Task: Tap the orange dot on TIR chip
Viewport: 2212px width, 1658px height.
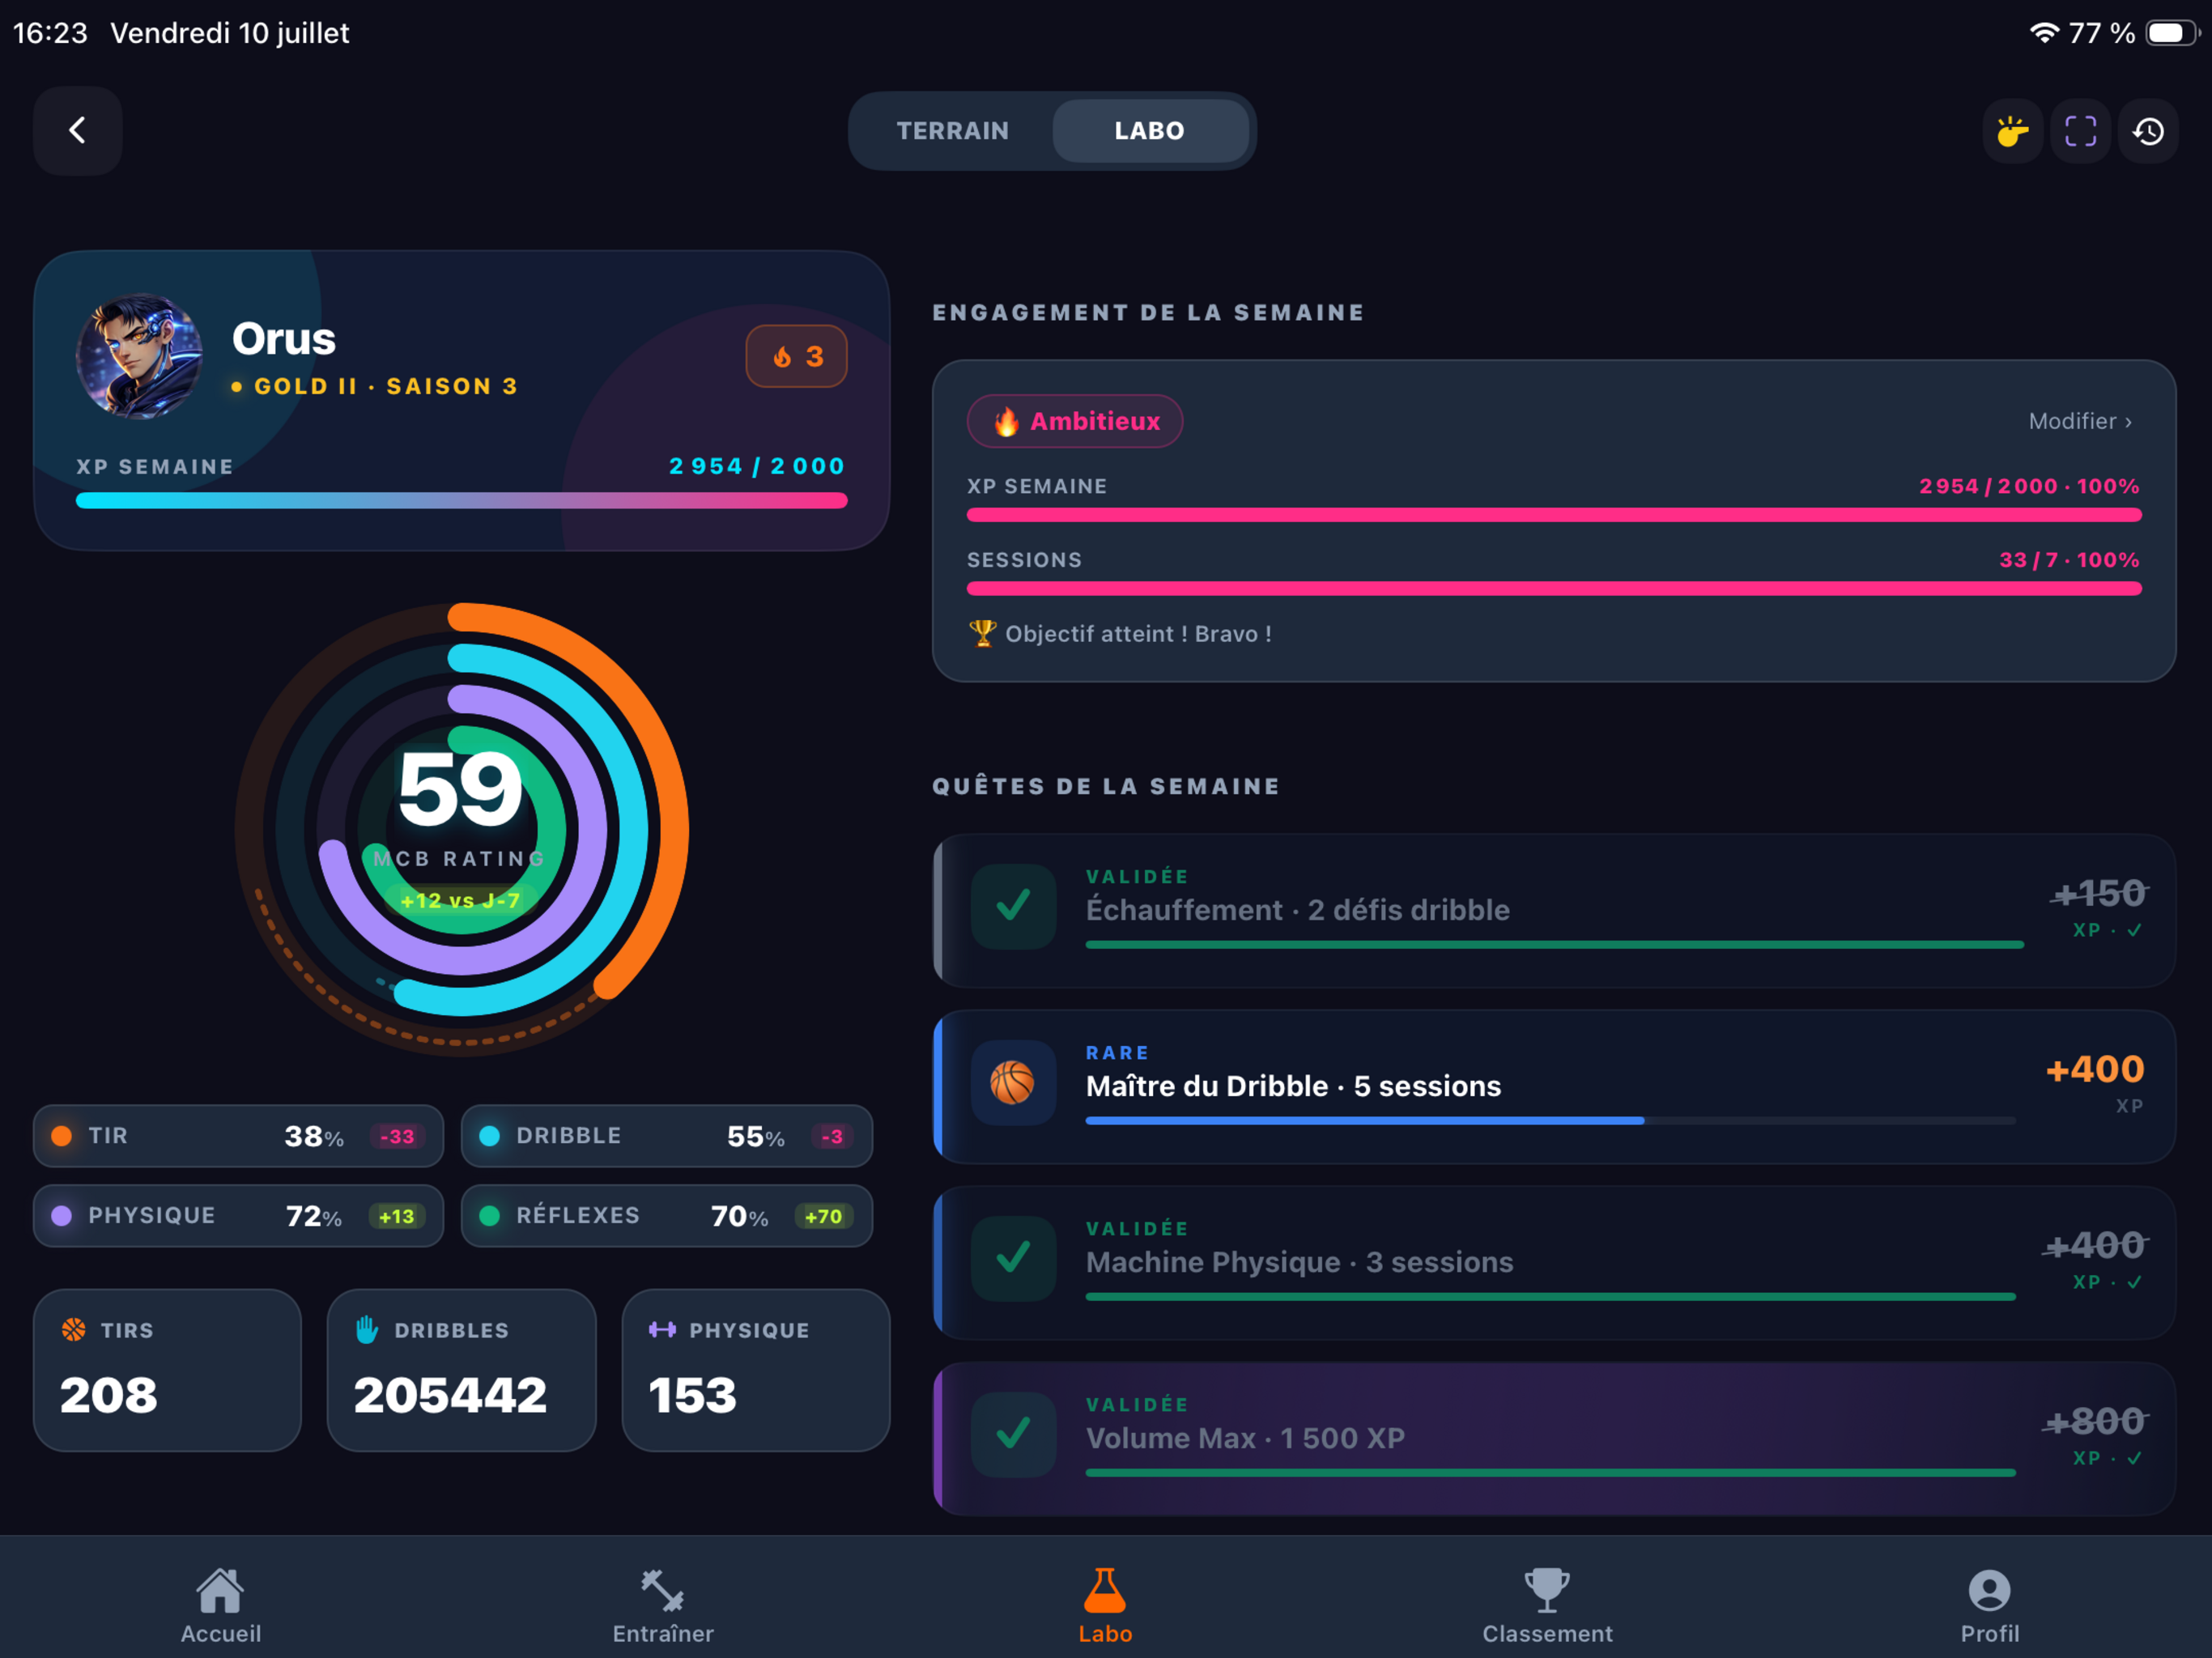Action: point(62,1136)
